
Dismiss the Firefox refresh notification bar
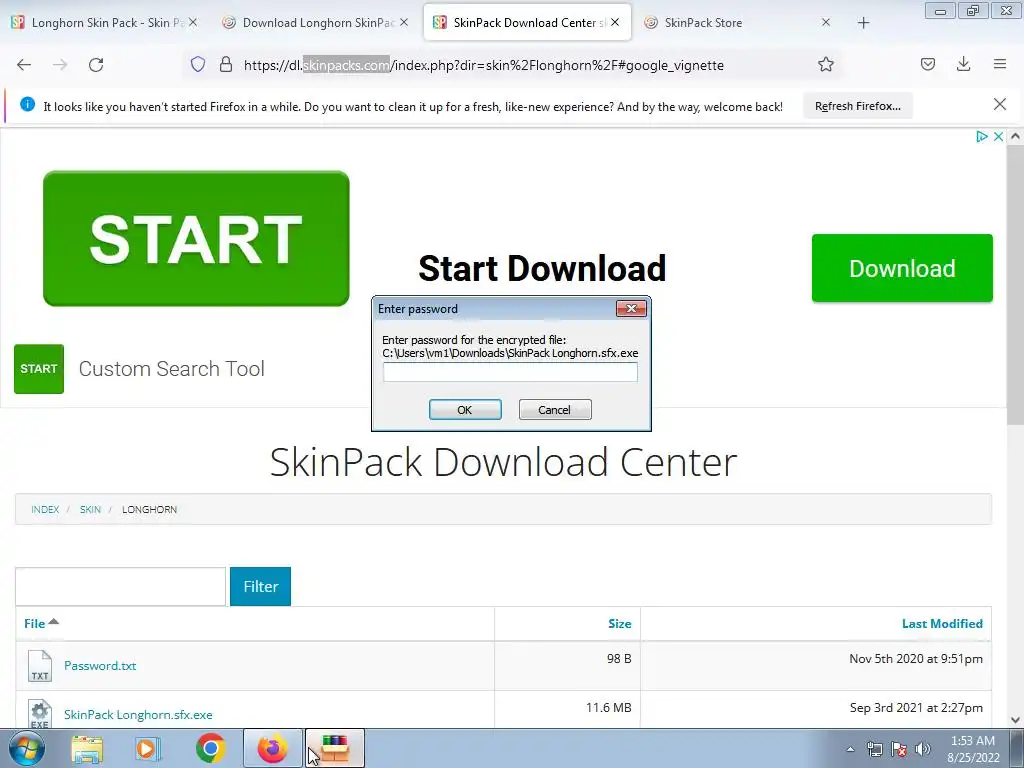coord(999,104)
